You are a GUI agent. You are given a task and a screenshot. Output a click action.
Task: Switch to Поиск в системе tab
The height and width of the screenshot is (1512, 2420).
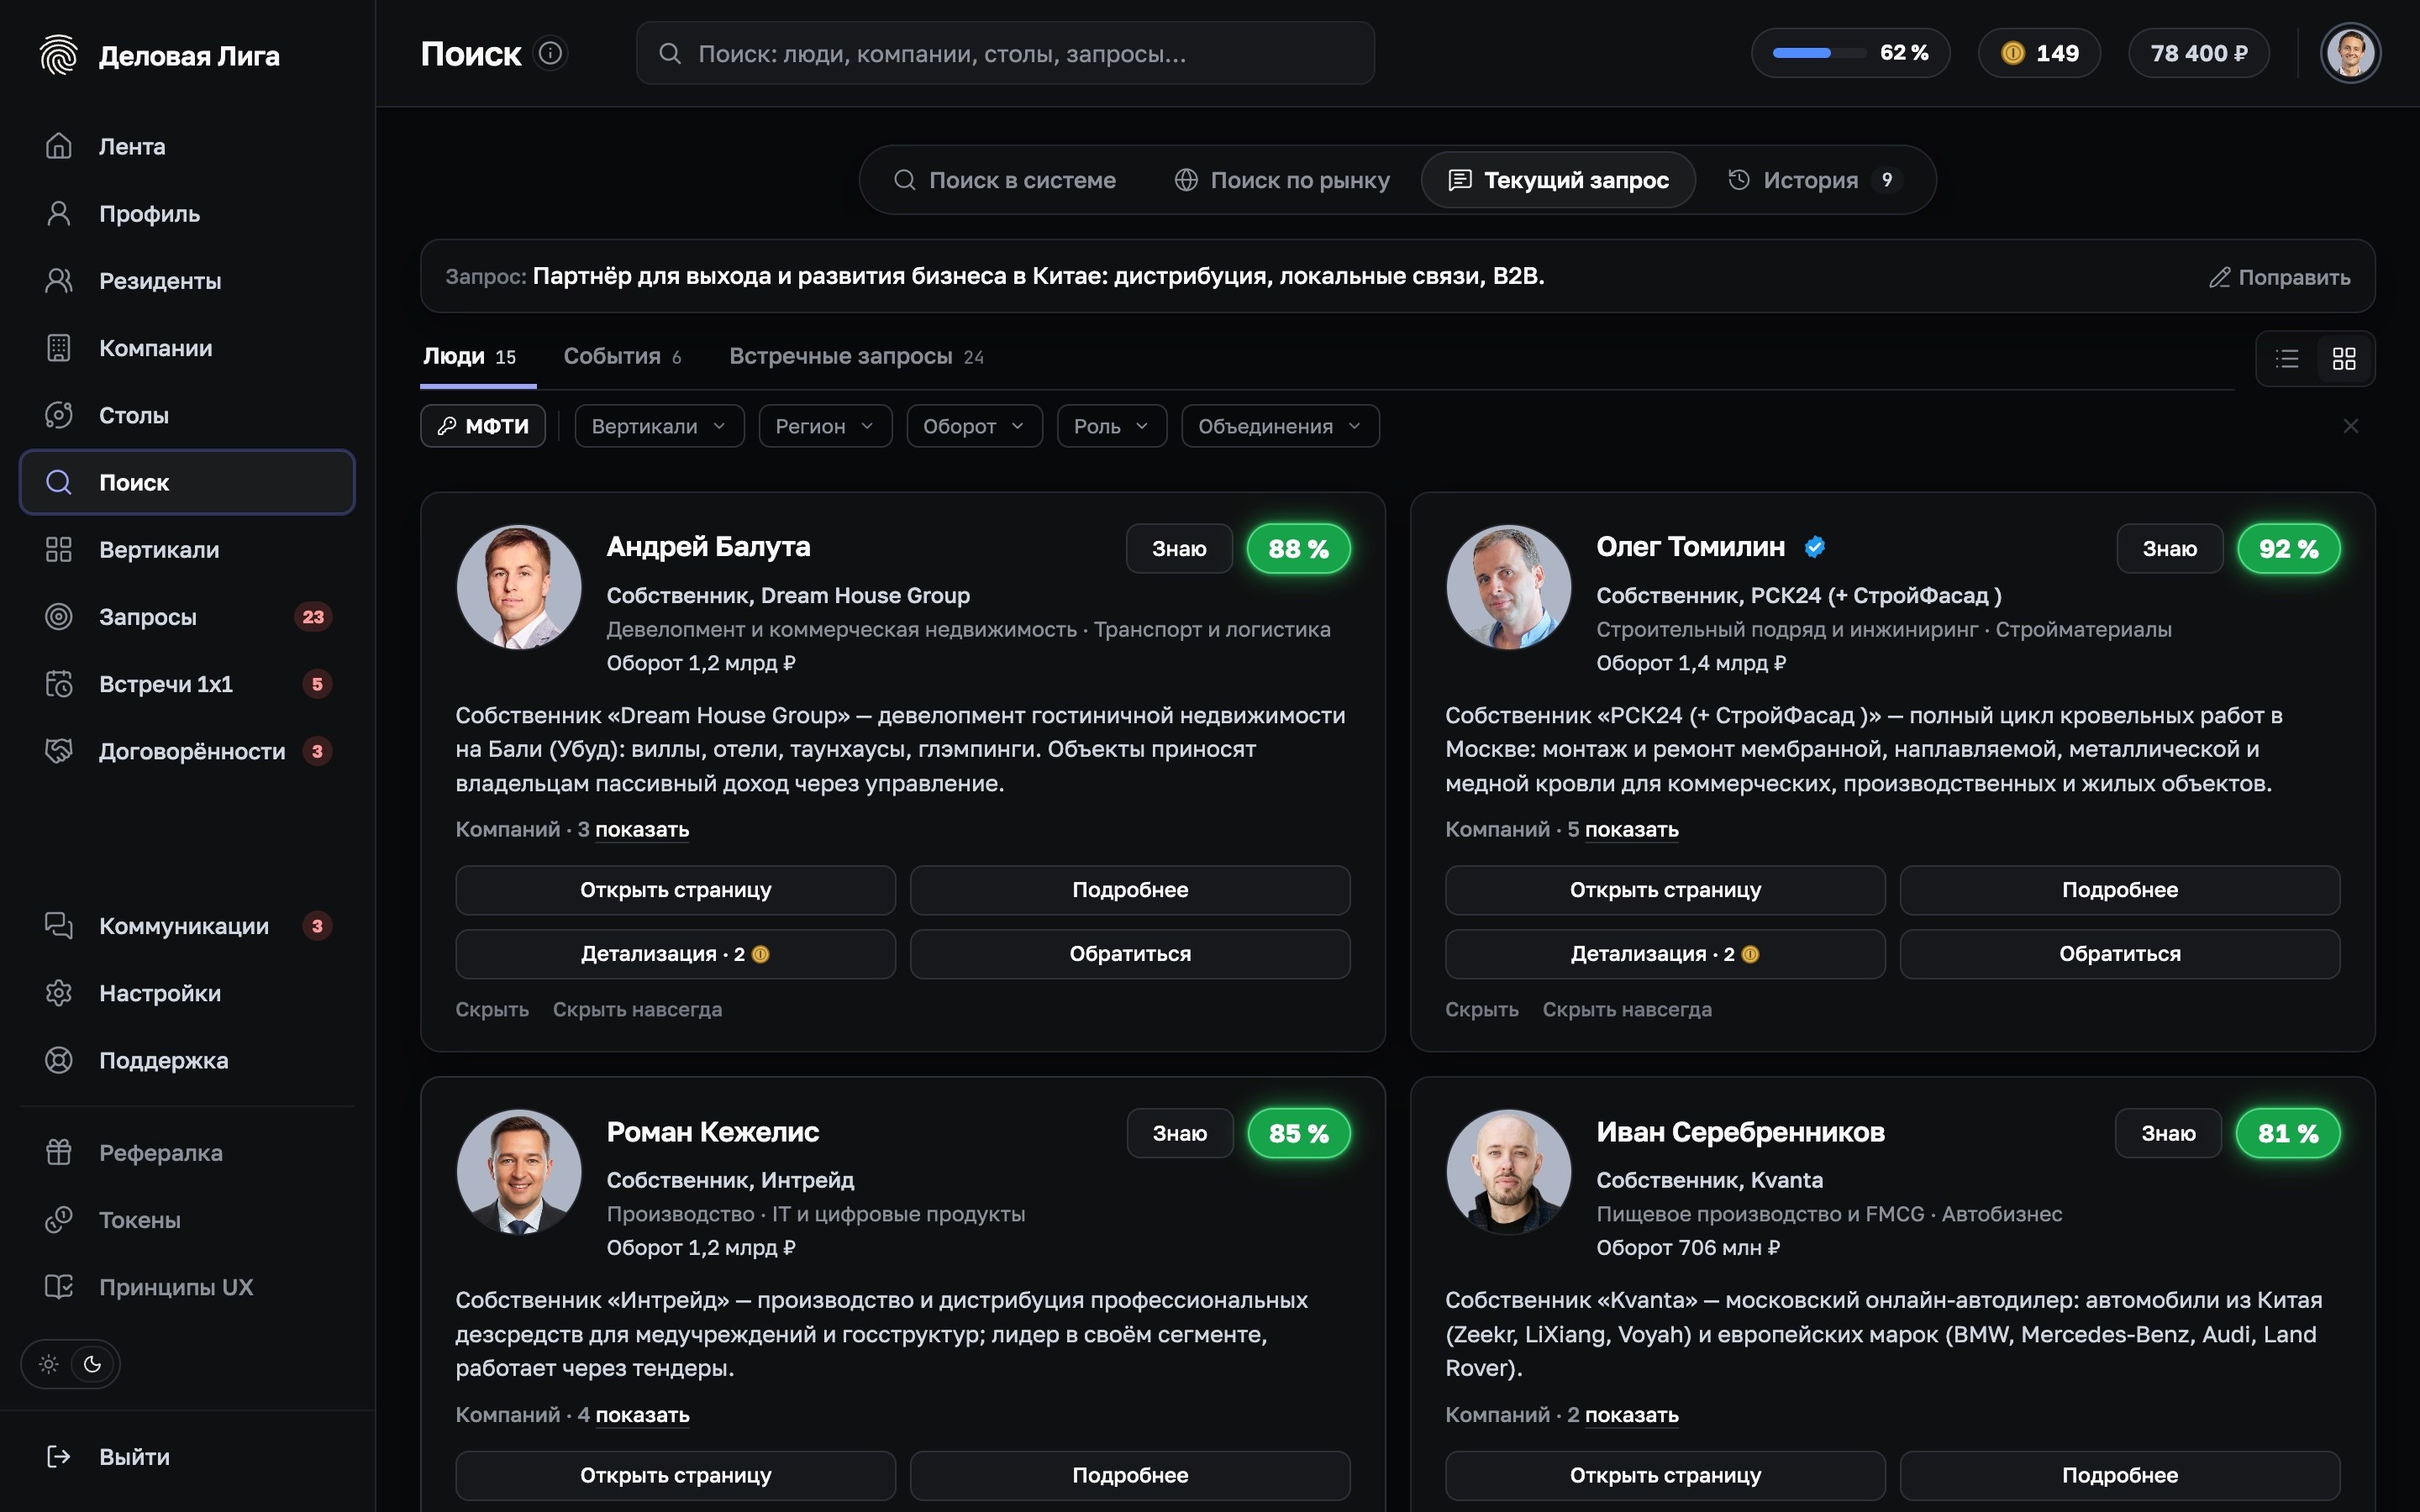tap(1004, 180)
